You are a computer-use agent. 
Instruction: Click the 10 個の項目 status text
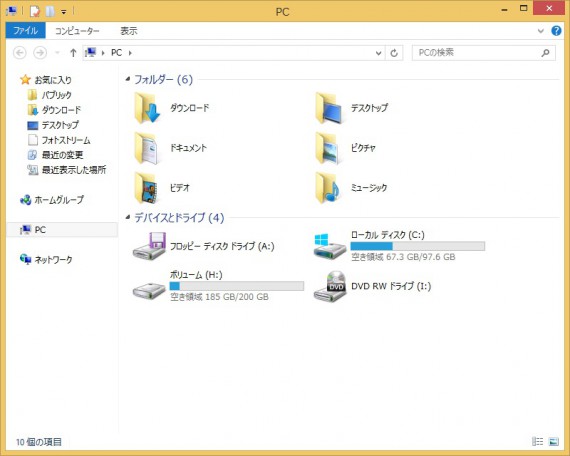point(39,442)
